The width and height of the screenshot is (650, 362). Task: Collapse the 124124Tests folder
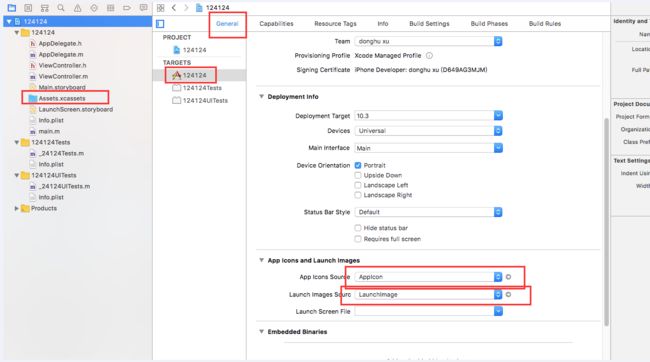[17, 142]
